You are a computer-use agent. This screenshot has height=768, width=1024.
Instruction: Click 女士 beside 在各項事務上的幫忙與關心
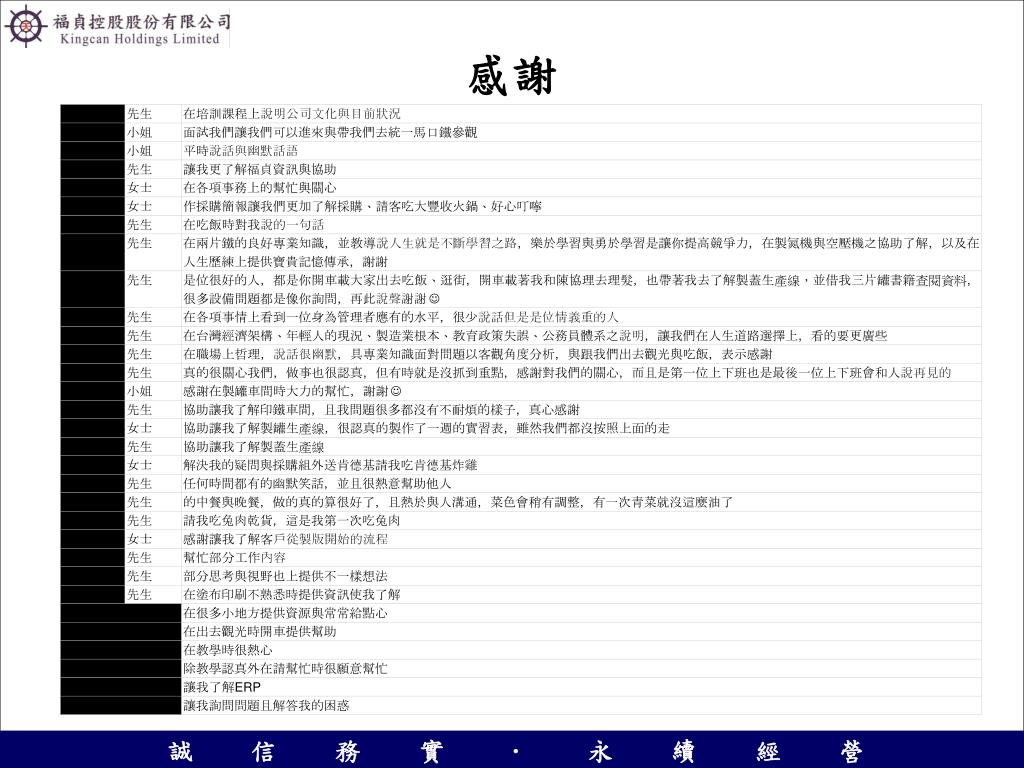(139, 187)
